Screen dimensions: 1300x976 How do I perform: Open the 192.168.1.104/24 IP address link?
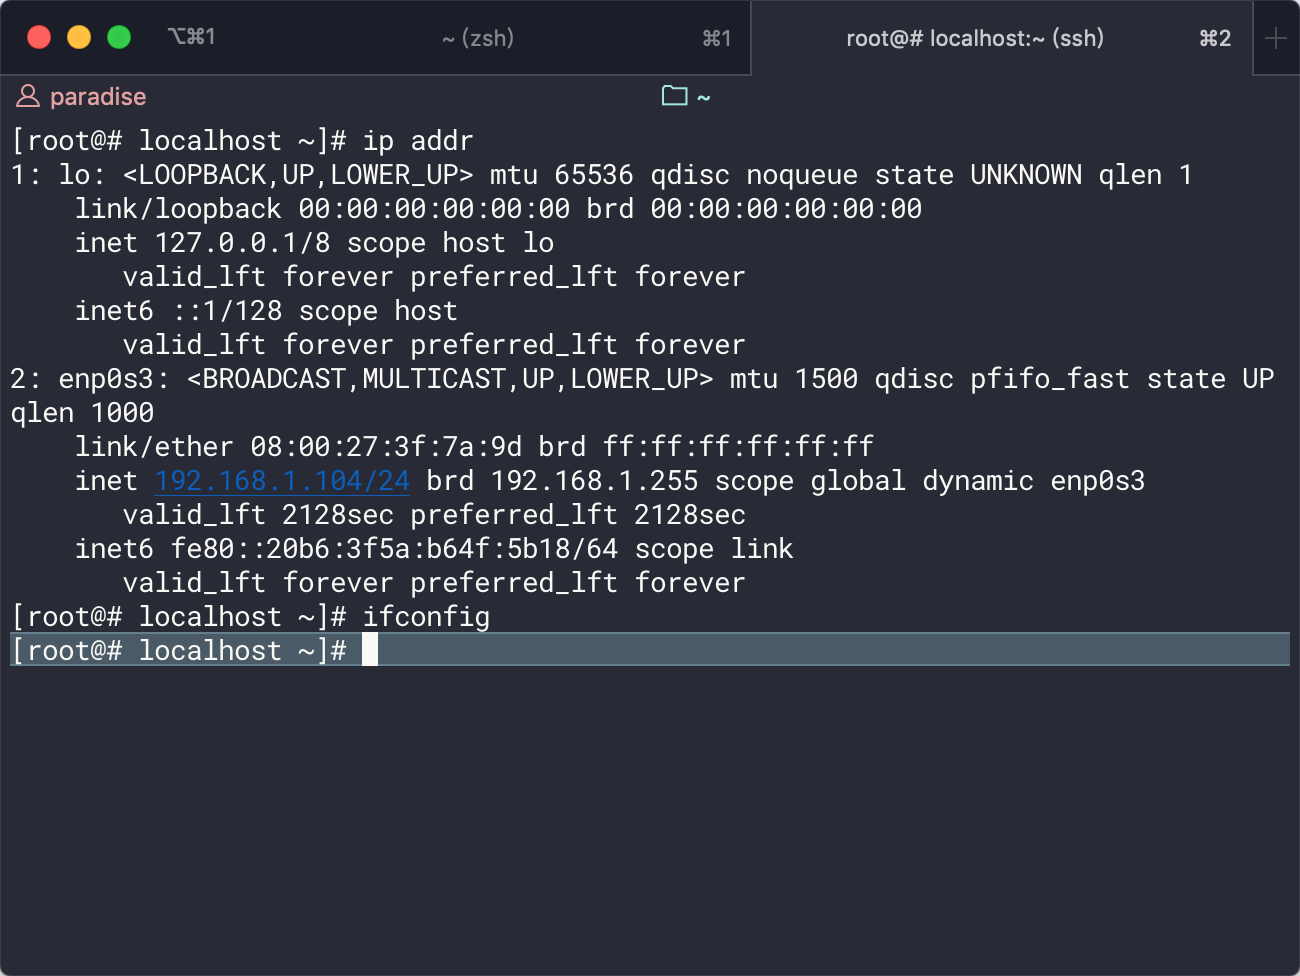(x=282, y=481)
